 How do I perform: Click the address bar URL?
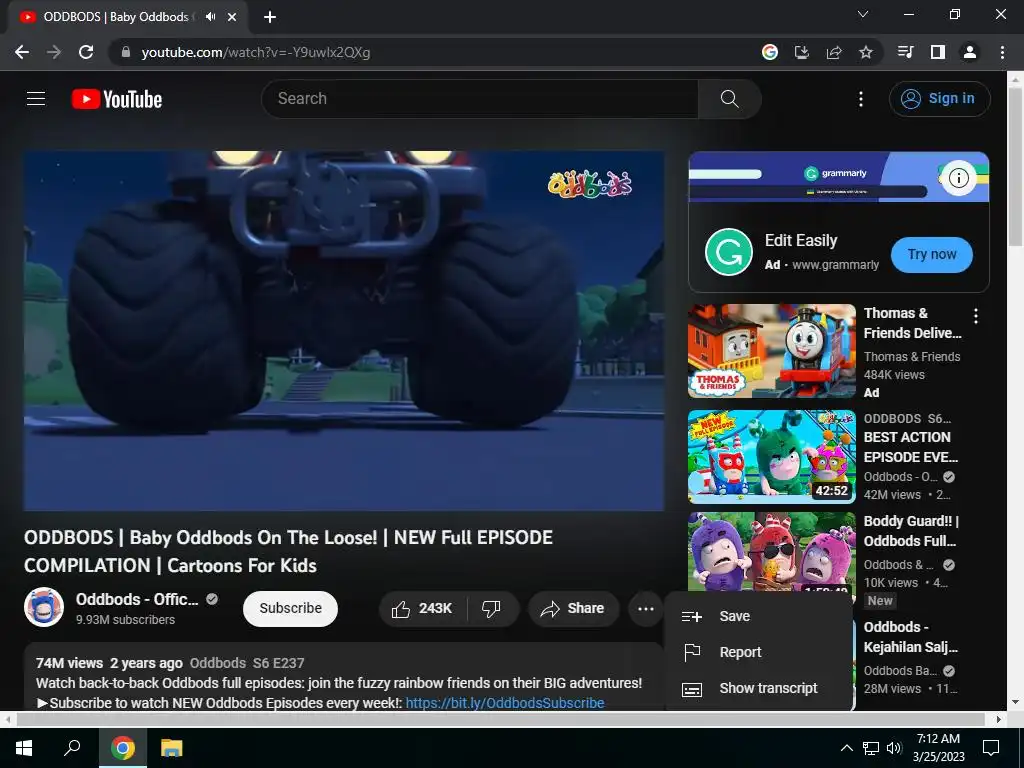tap(255, 52)
